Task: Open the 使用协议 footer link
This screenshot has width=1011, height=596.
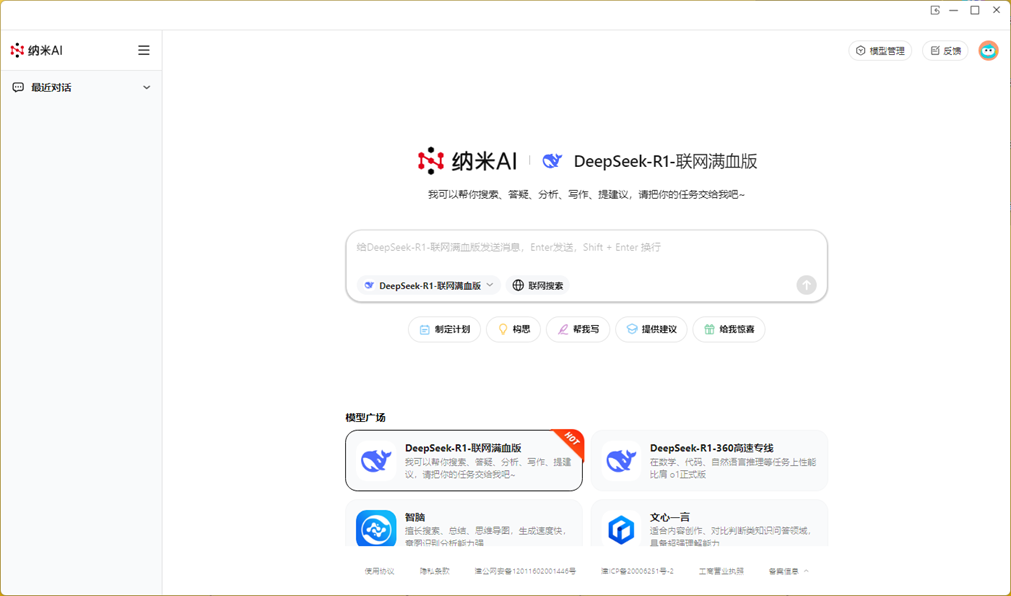Action: tap(379, 571)
